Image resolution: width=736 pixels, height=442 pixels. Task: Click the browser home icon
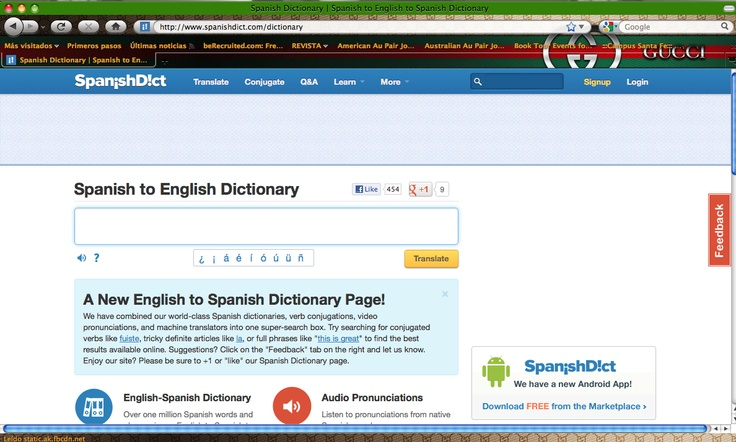pyautogui.click(x=115, y=26)
